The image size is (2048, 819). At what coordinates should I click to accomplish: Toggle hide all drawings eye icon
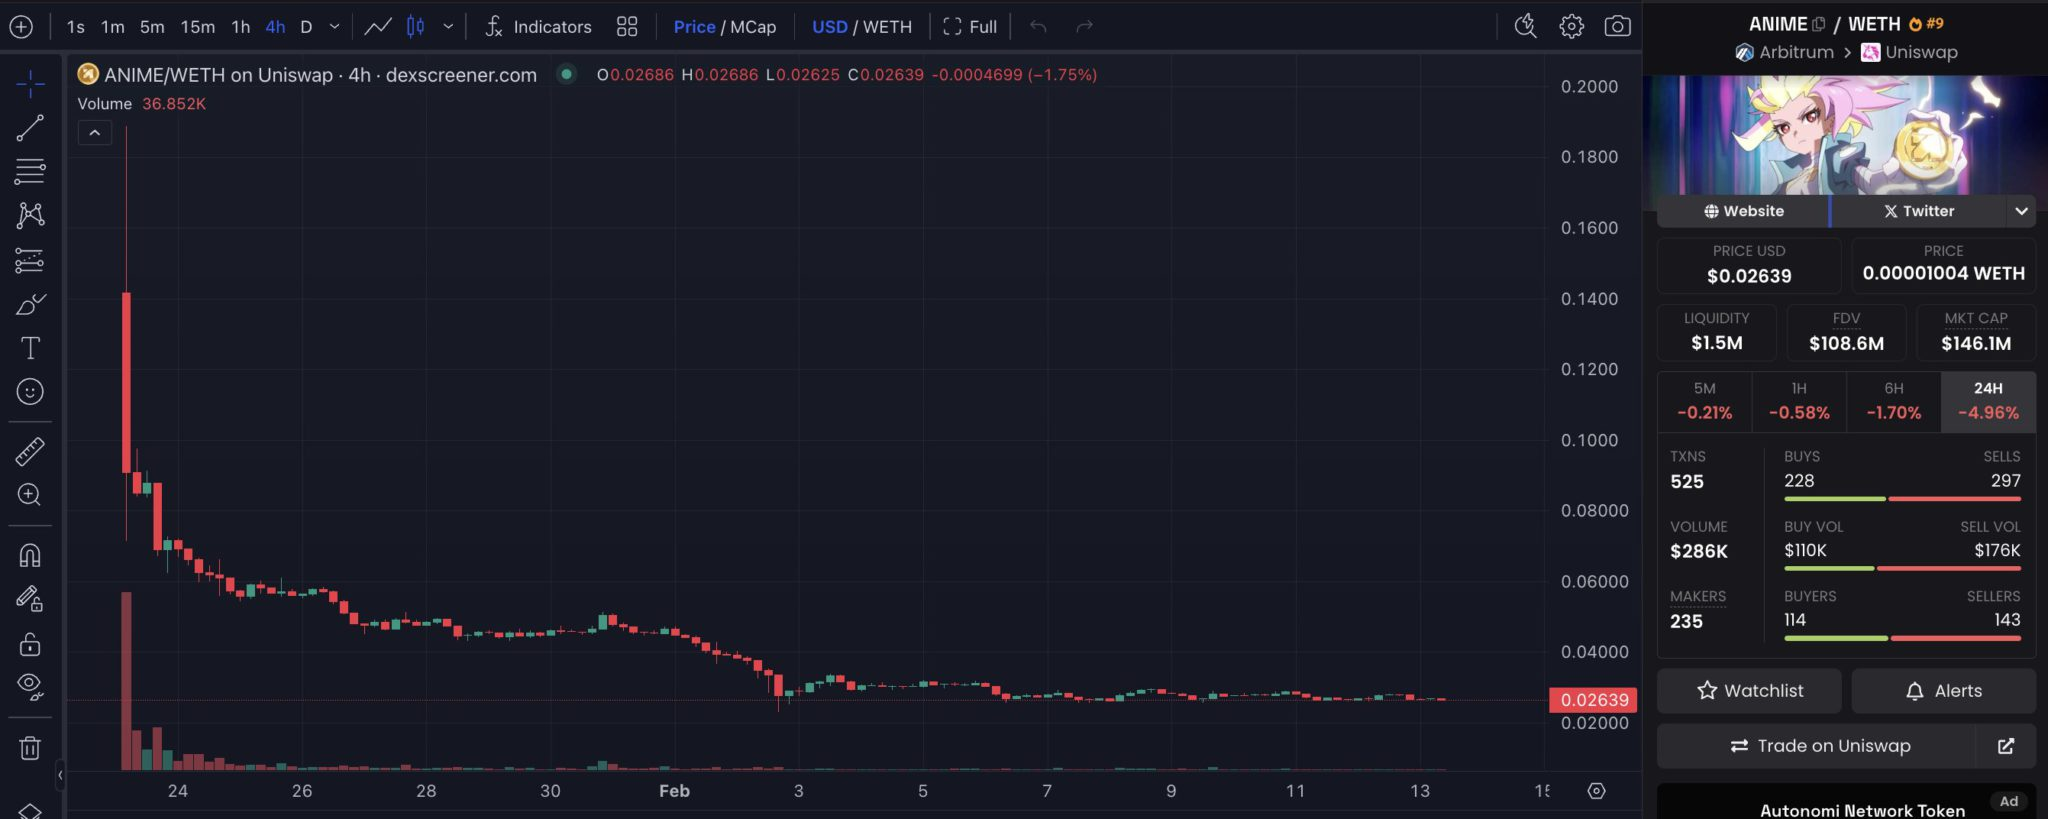[x=30, y=686]
